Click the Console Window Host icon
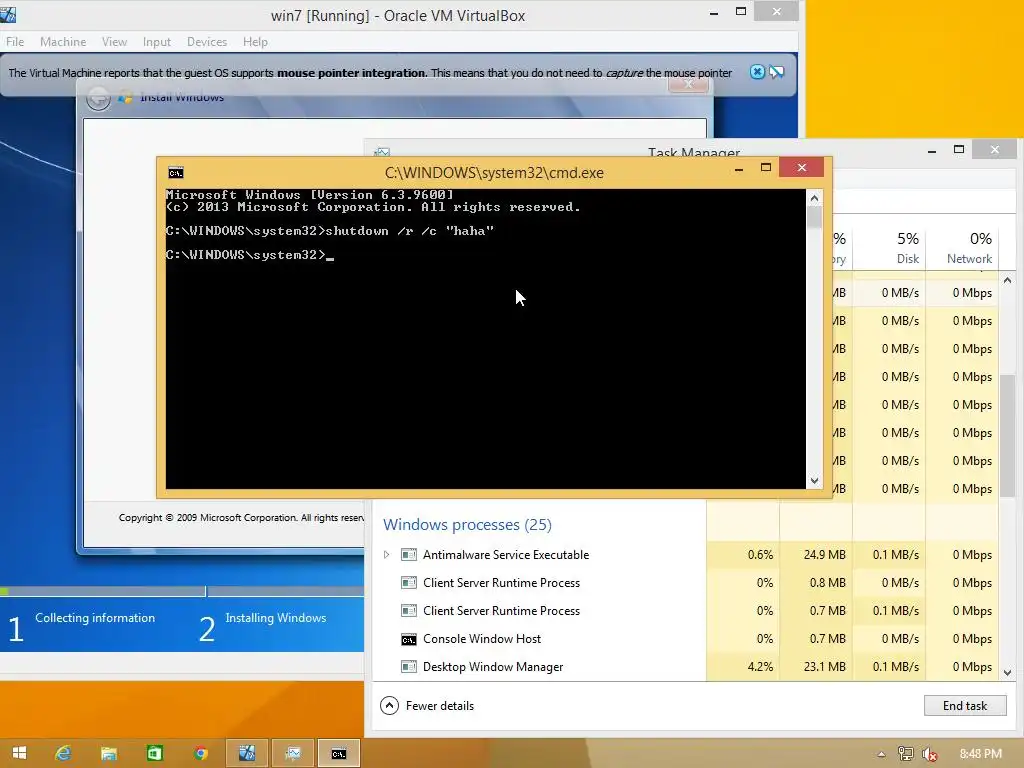Screen dimensions: 1024x768 tap(409, 639)
